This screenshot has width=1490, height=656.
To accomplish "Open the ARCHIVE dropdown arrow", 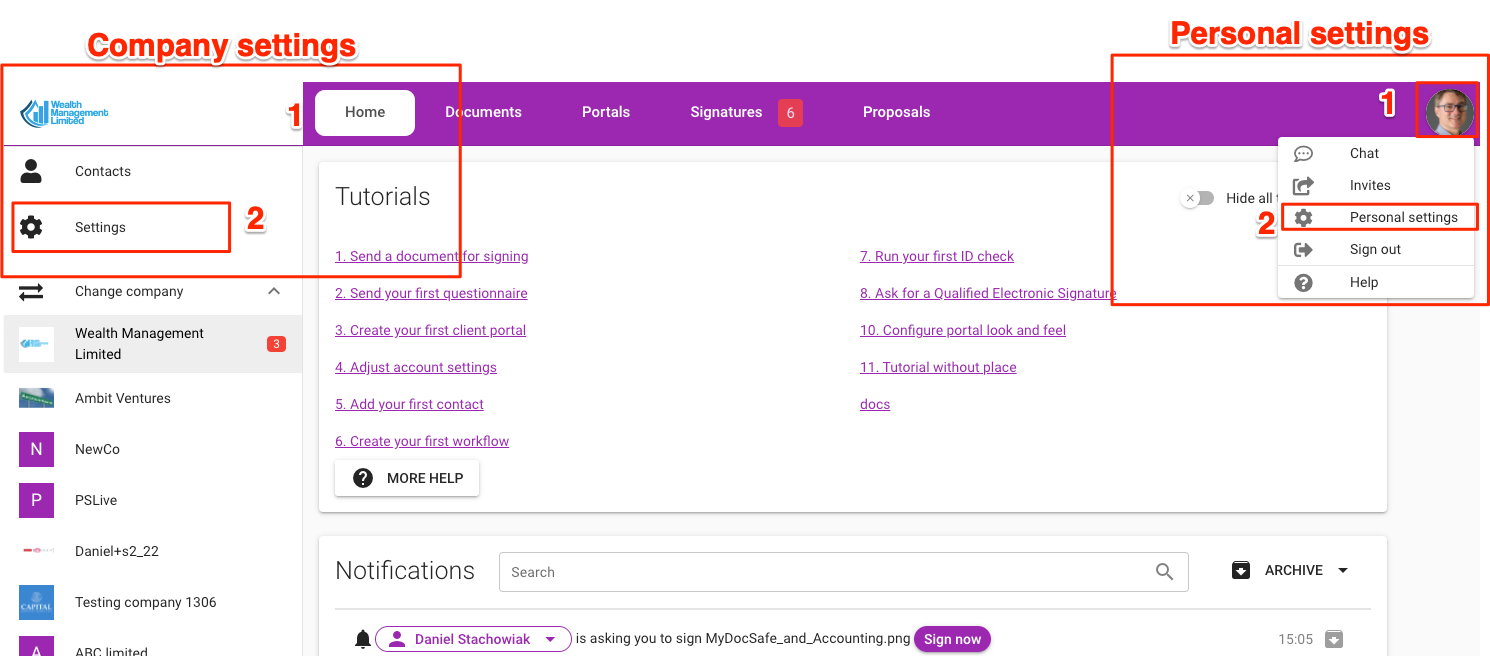I will (x=1343, y=570).
